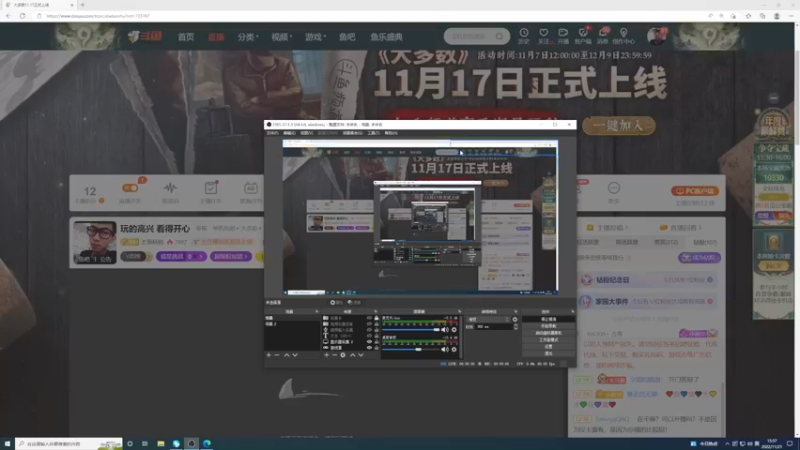Open waveform icon in streamer toolbar

[x=170, y=188]
